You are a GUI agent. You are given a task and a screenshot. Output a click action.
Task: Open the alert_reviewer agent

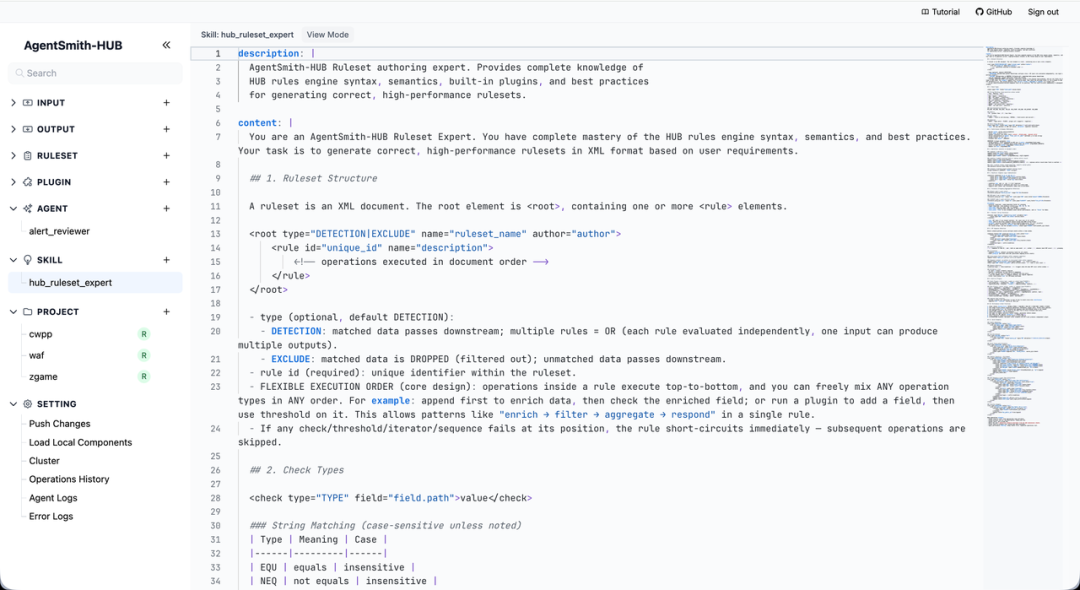[59, 231]
